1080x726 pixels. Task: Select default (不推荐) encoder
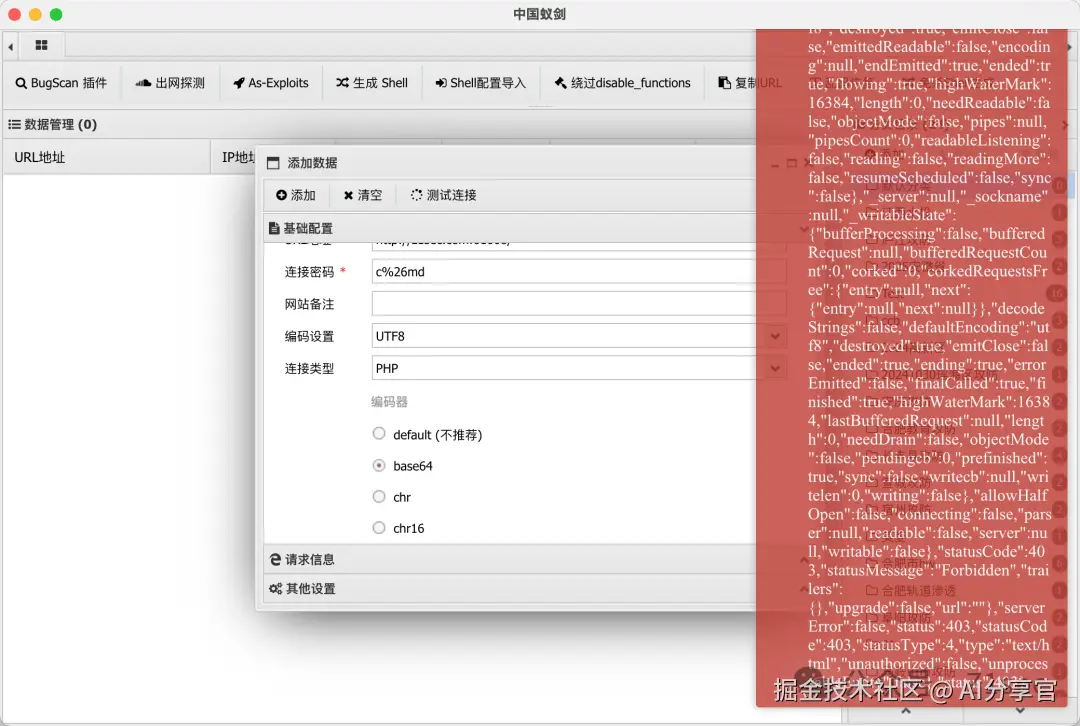[379, 433]
